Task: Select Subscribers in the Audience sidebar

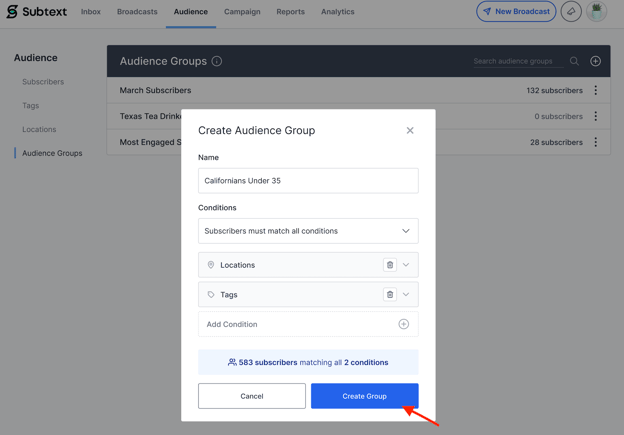Action: 43,82
